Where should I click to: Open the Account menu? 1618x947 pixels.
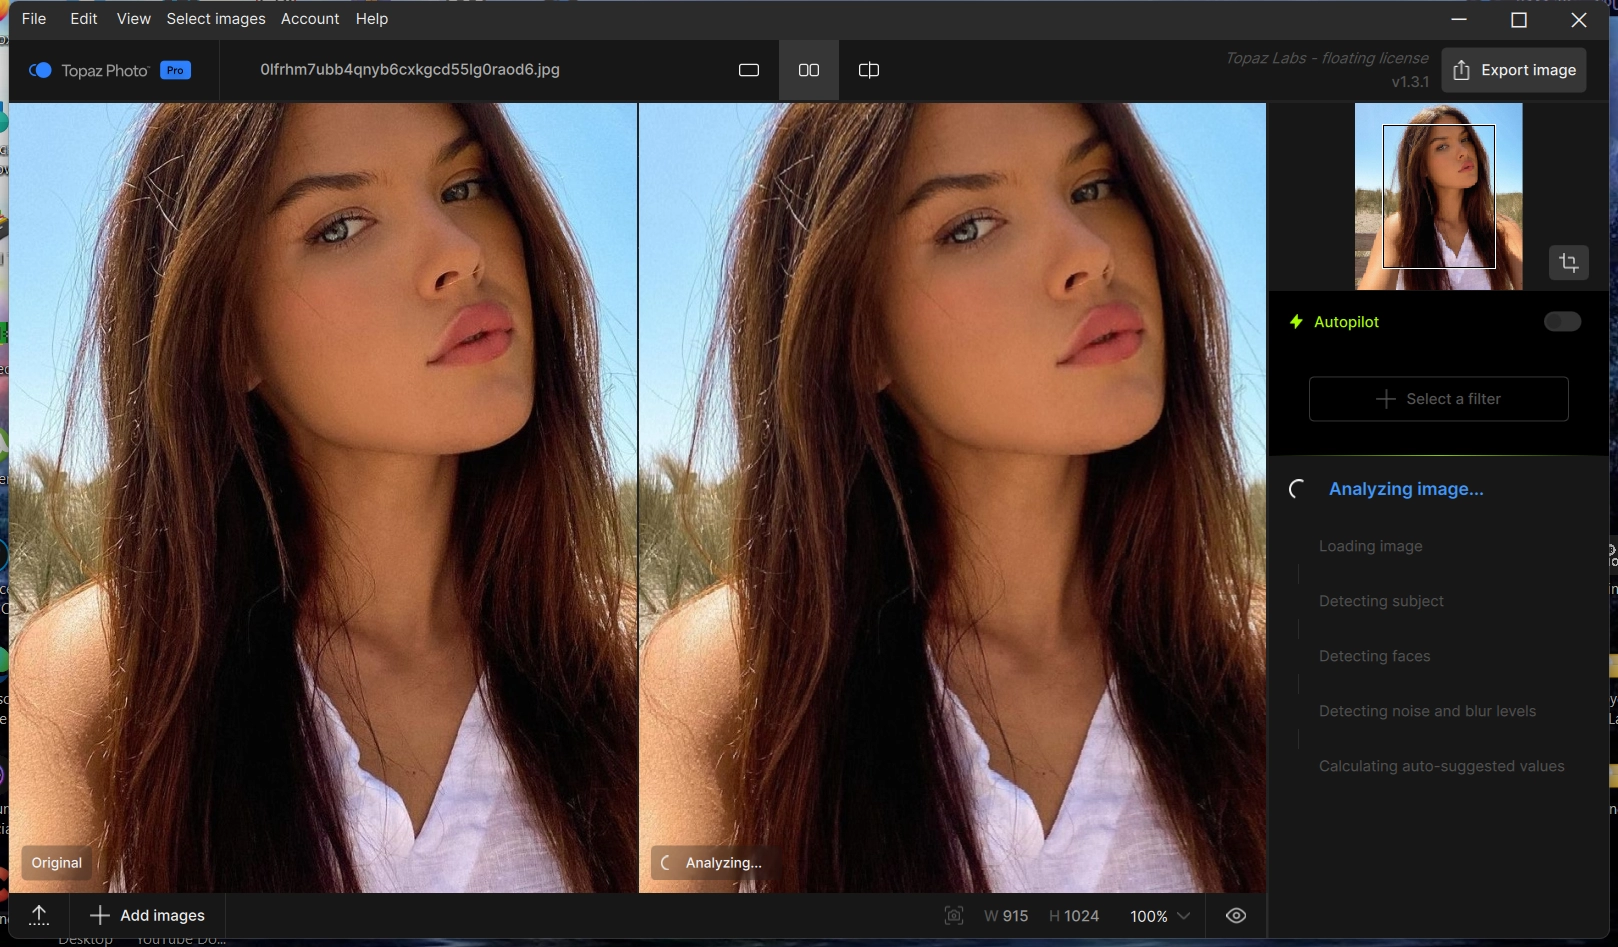click(x=310, y=19)
